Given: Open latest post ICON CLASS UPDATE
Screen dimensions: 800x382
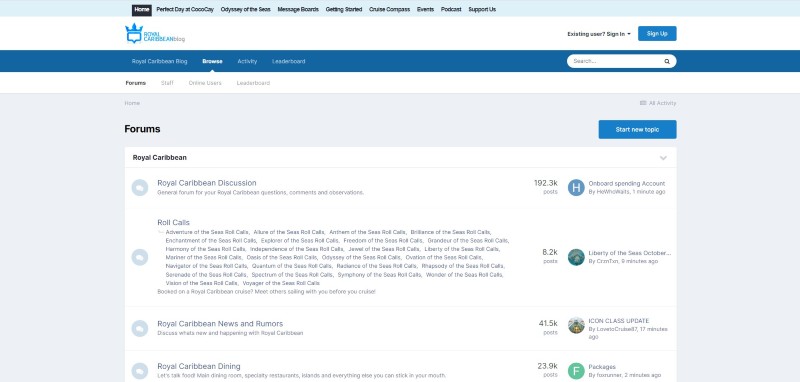Looking at the screenshot, I should click(618, 321).
